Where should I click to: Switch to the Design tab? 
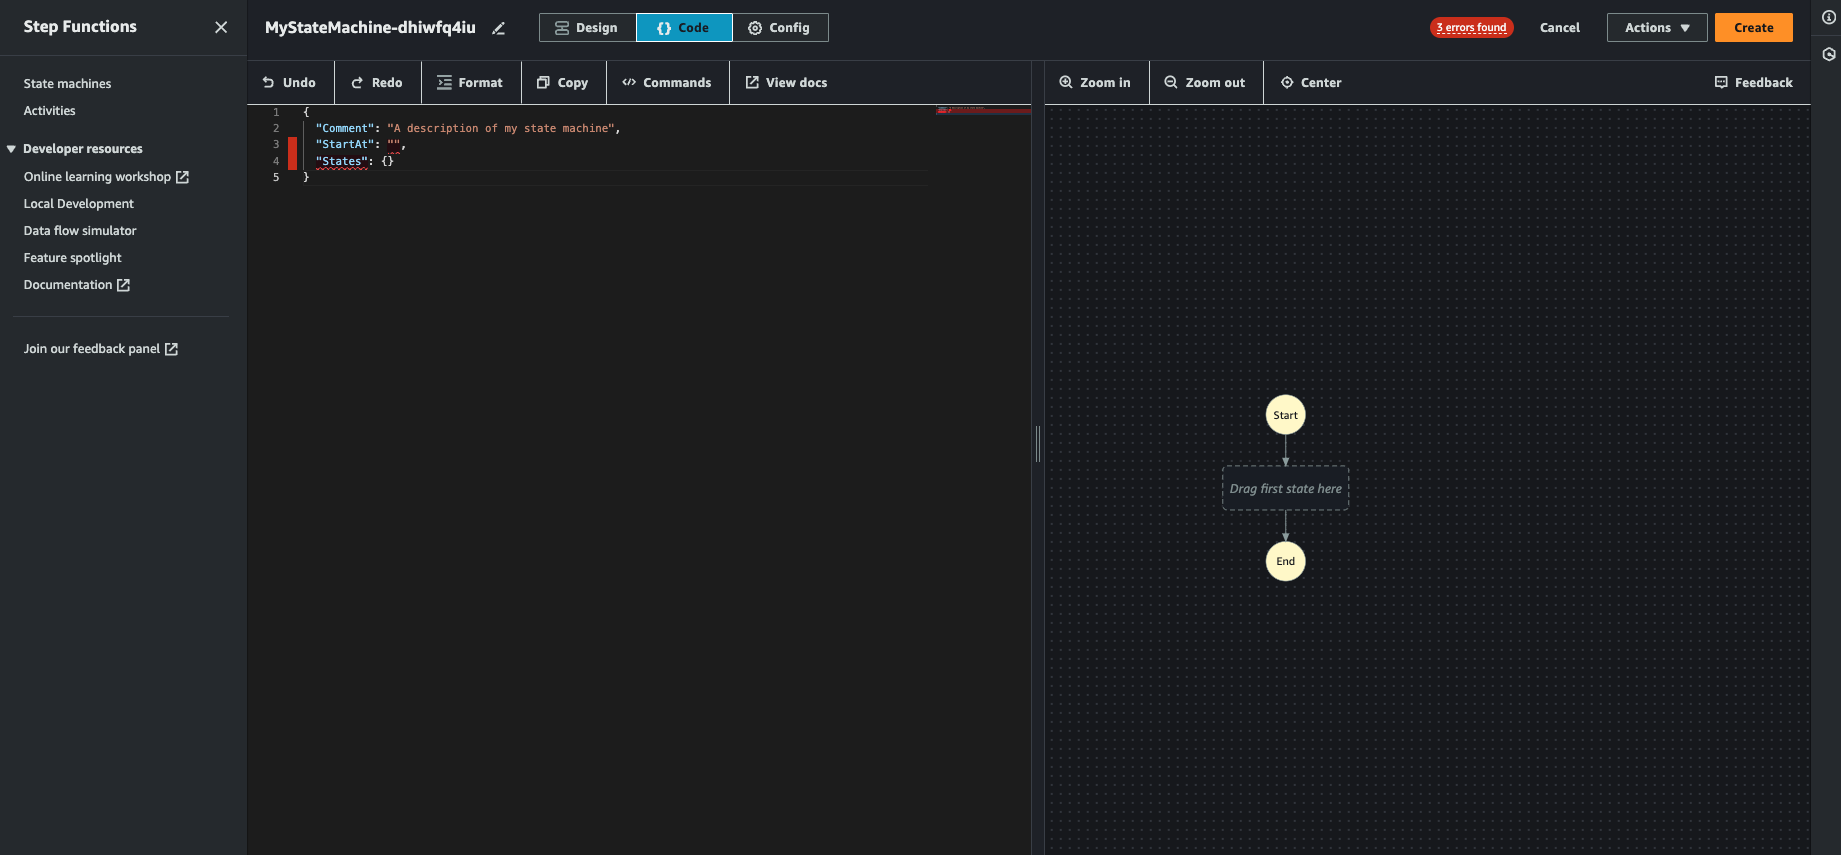587,28
